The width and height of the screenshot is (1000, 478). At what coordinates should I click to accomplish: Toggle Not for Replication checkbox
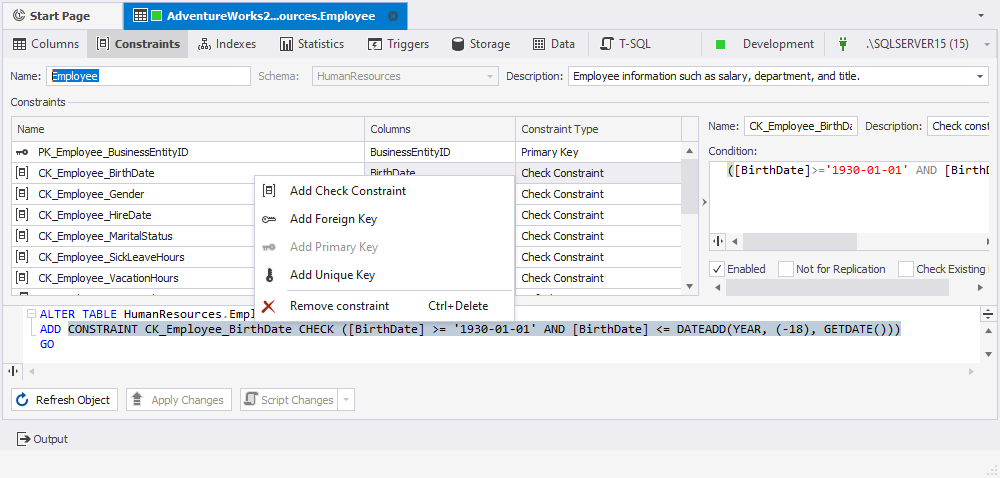pos(786,269)
